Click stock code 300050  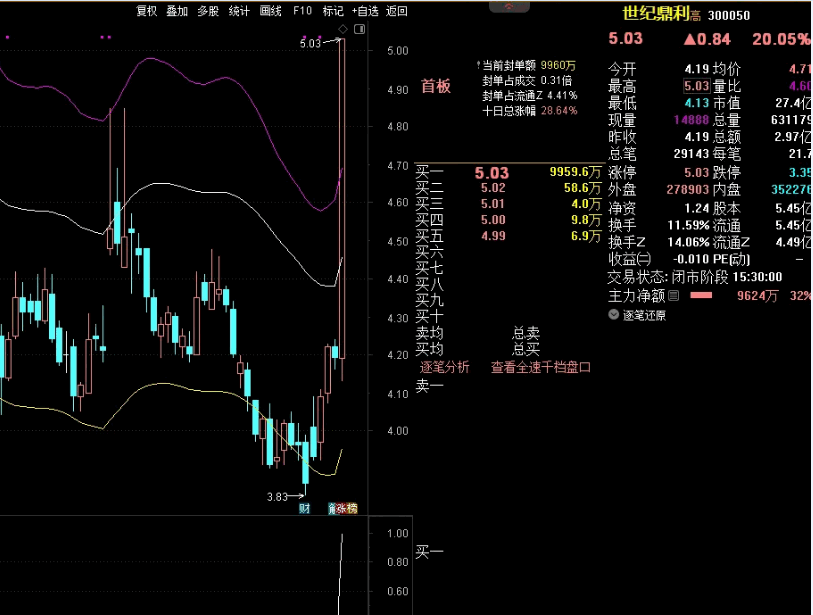click(729, 16)
